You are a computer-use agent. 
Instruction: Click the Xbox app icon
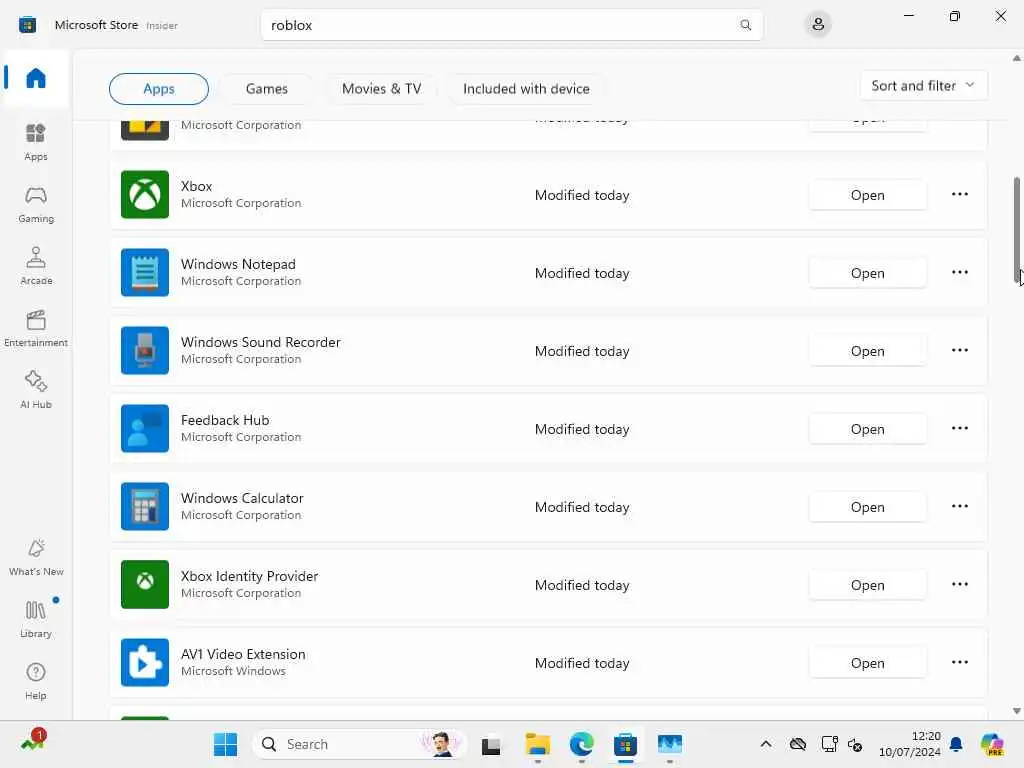point(145,195)
